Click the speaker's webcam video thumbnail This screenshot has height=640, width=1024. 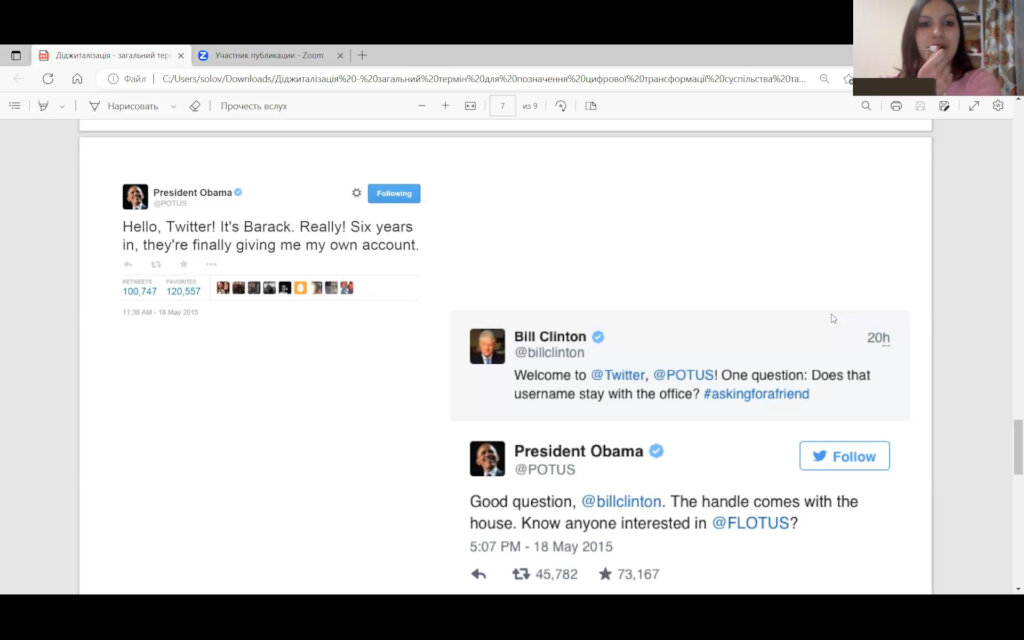[x=938, y=48]
